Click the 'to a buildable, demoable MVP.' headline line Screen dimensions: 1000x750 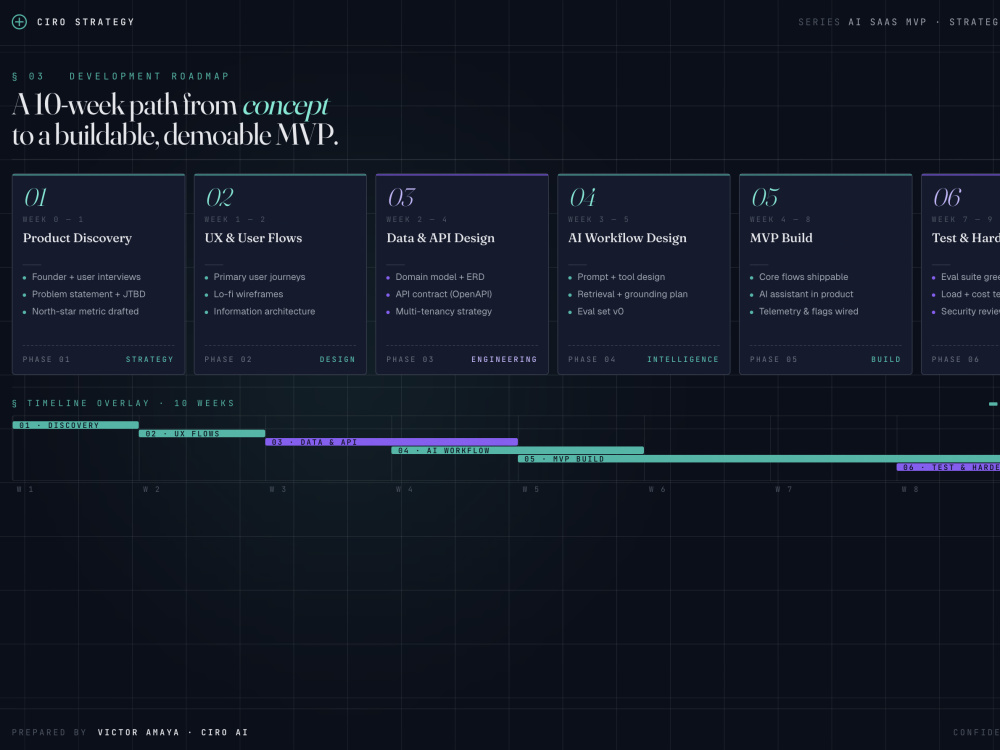tap(175, 135)
